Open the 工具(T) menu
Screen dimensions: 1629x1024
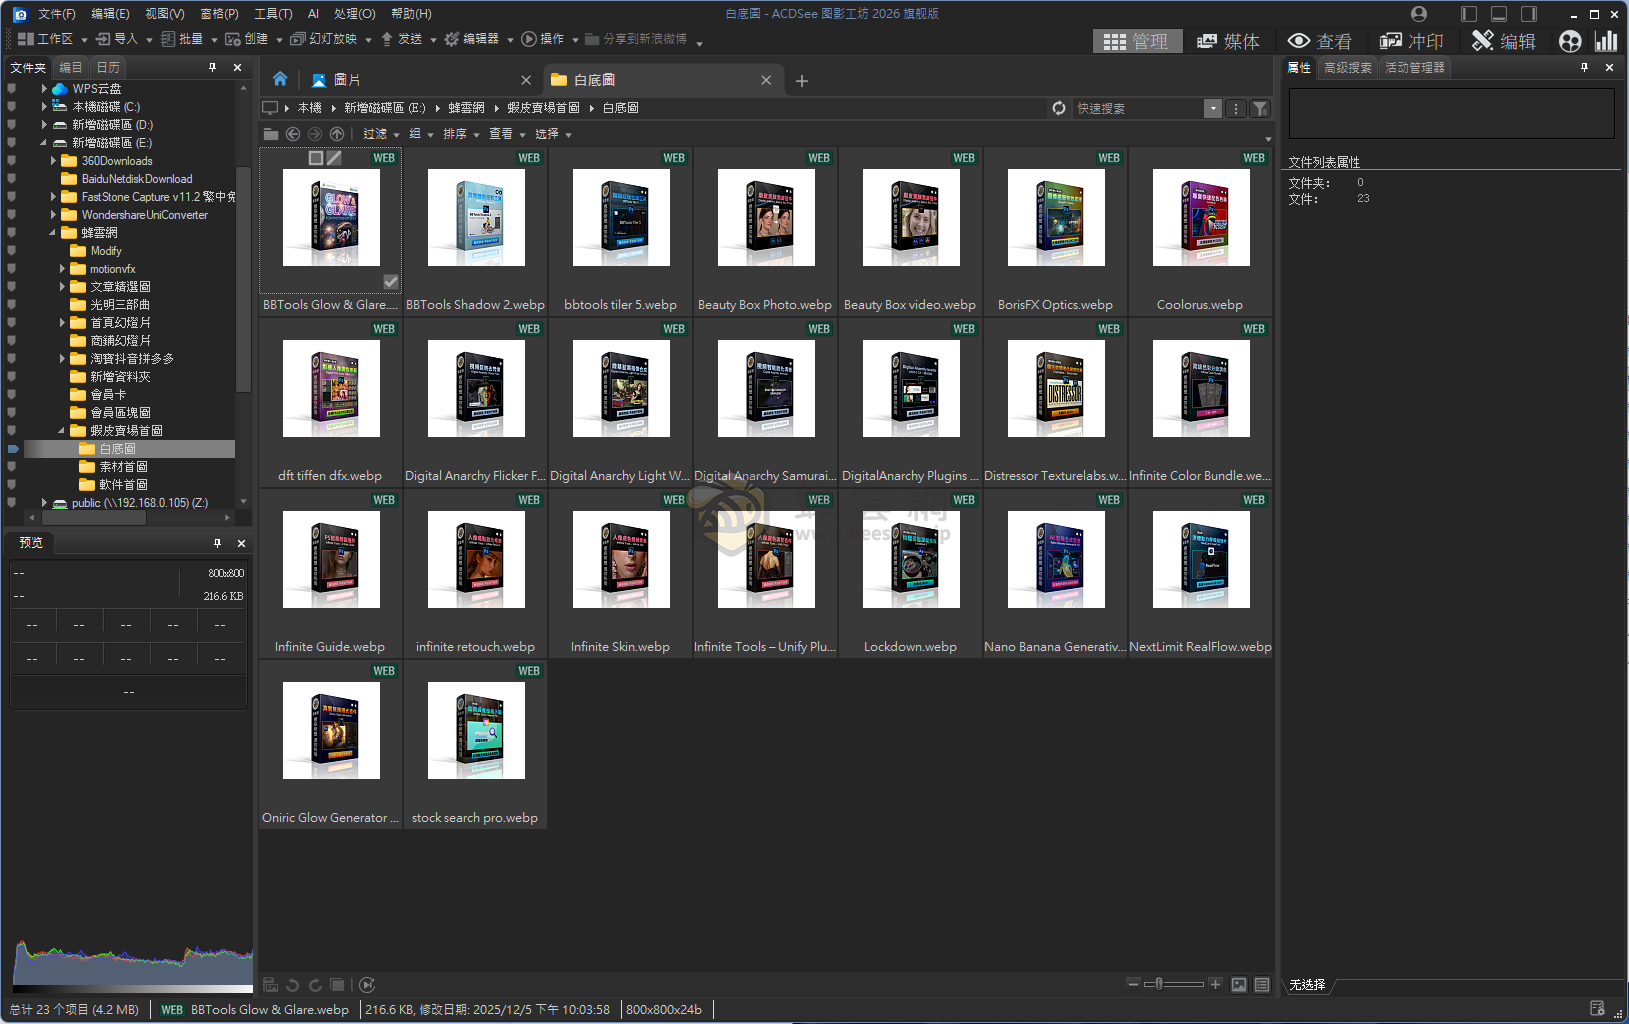pyautogui.click(x=273, y=14)
